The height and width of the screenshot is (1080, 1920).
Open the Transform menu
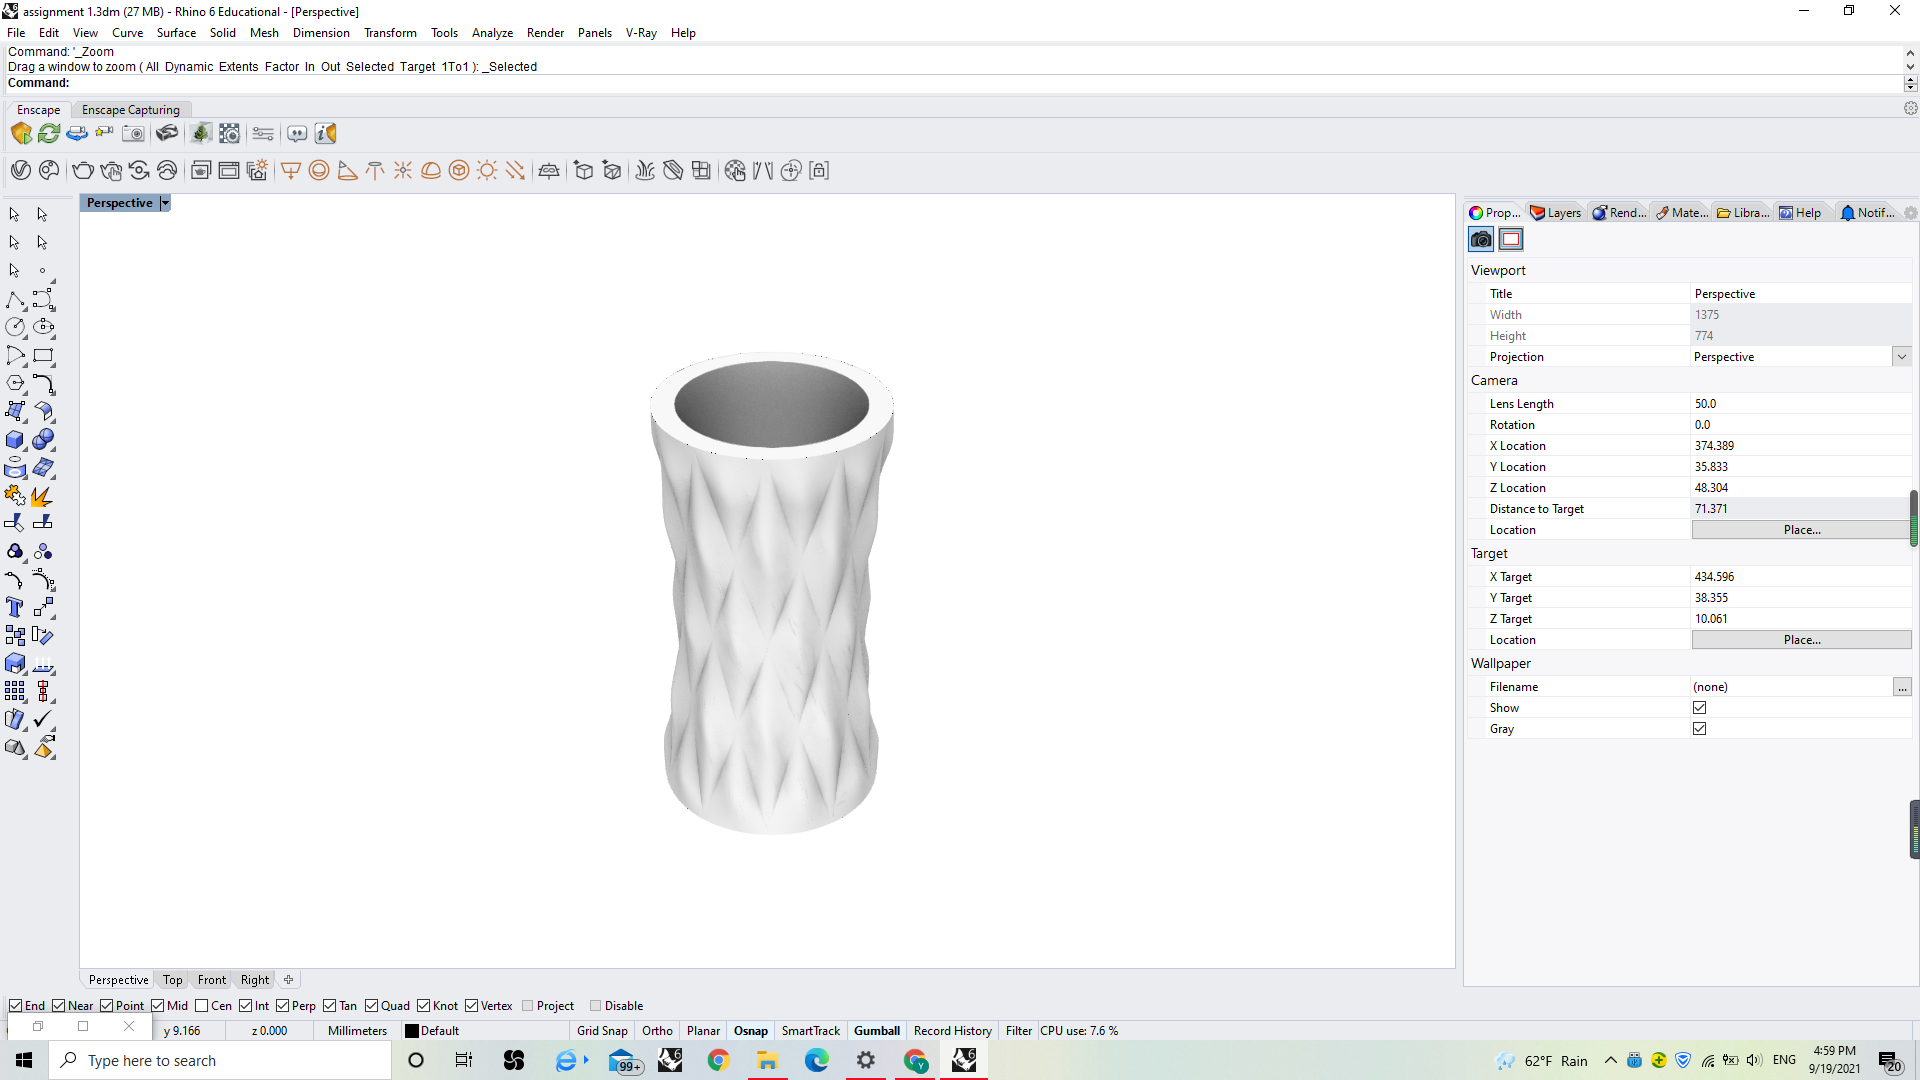pos(390,33)
